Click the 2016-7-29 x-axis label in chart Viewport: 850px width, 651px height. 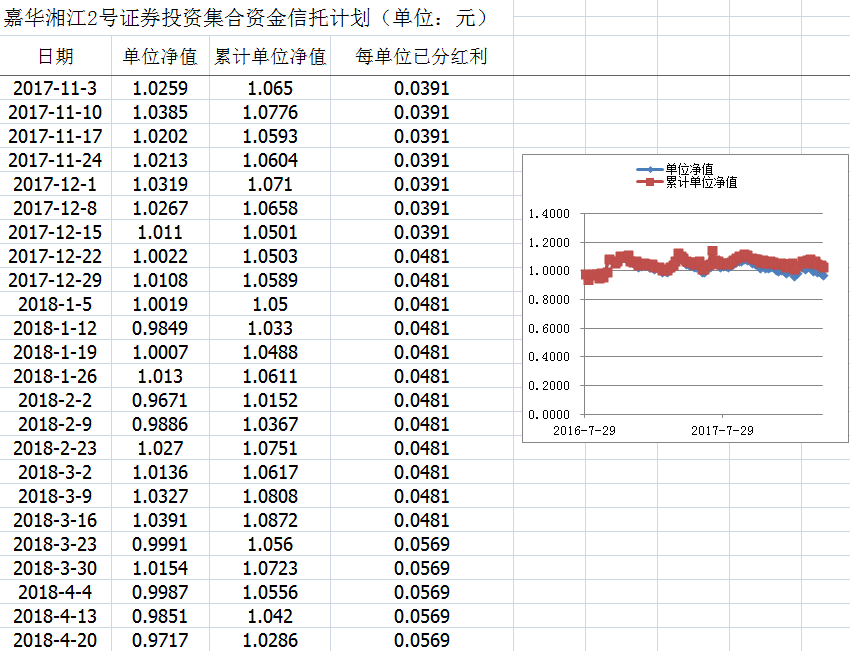point(585,430)
